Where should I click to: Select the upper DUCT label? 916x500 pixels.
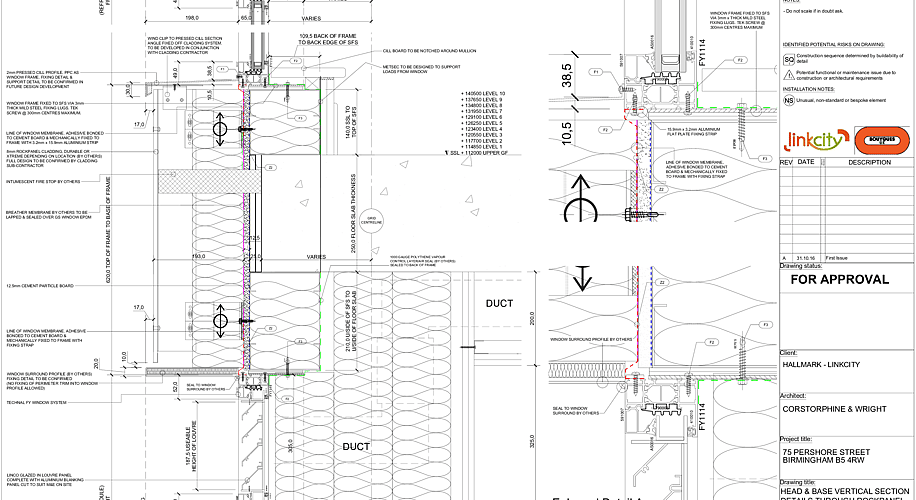click(499, 304)
